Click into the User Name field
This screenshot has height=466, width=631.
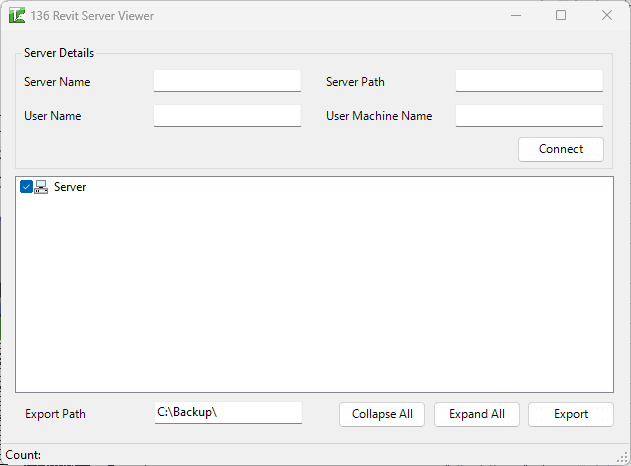[227, 116]
